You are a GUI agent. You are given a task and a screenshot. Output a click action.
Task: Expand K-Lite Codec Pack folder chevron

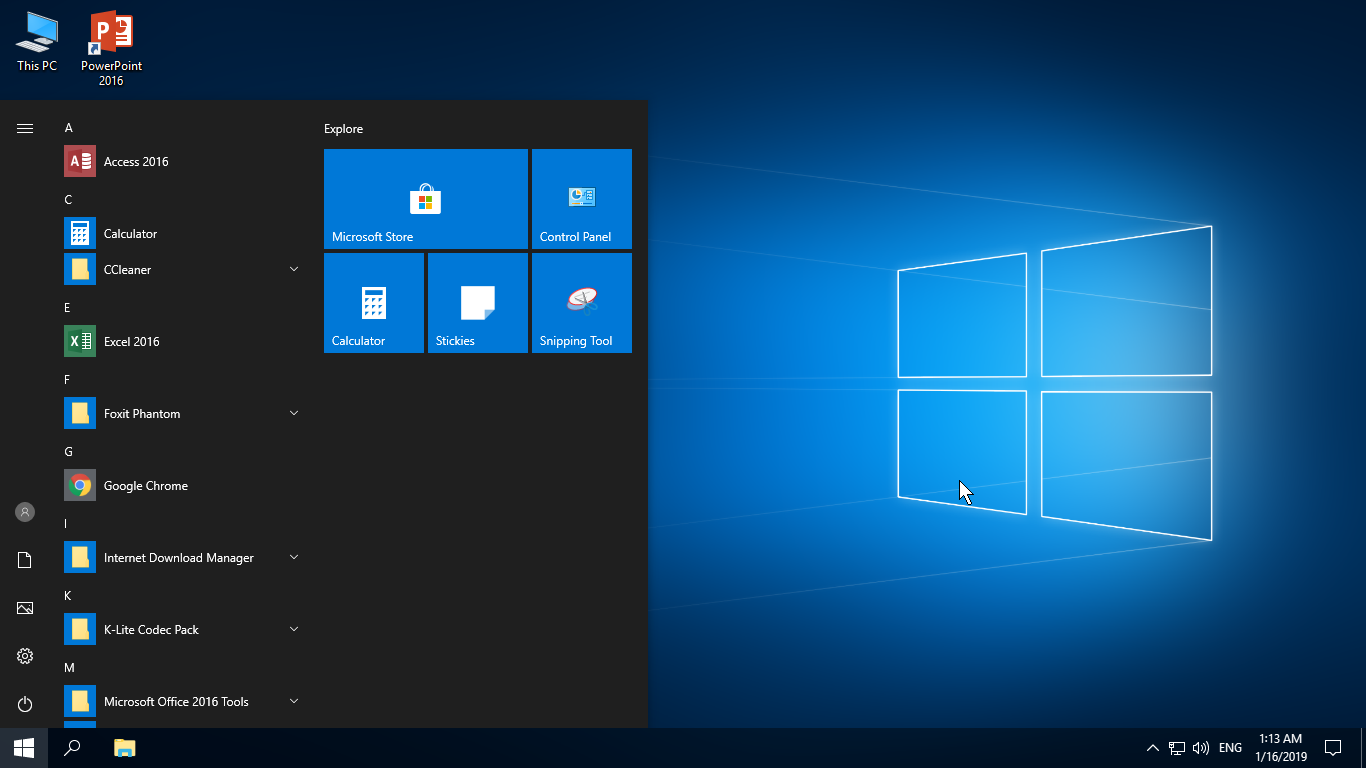click(x=294, y=629)
